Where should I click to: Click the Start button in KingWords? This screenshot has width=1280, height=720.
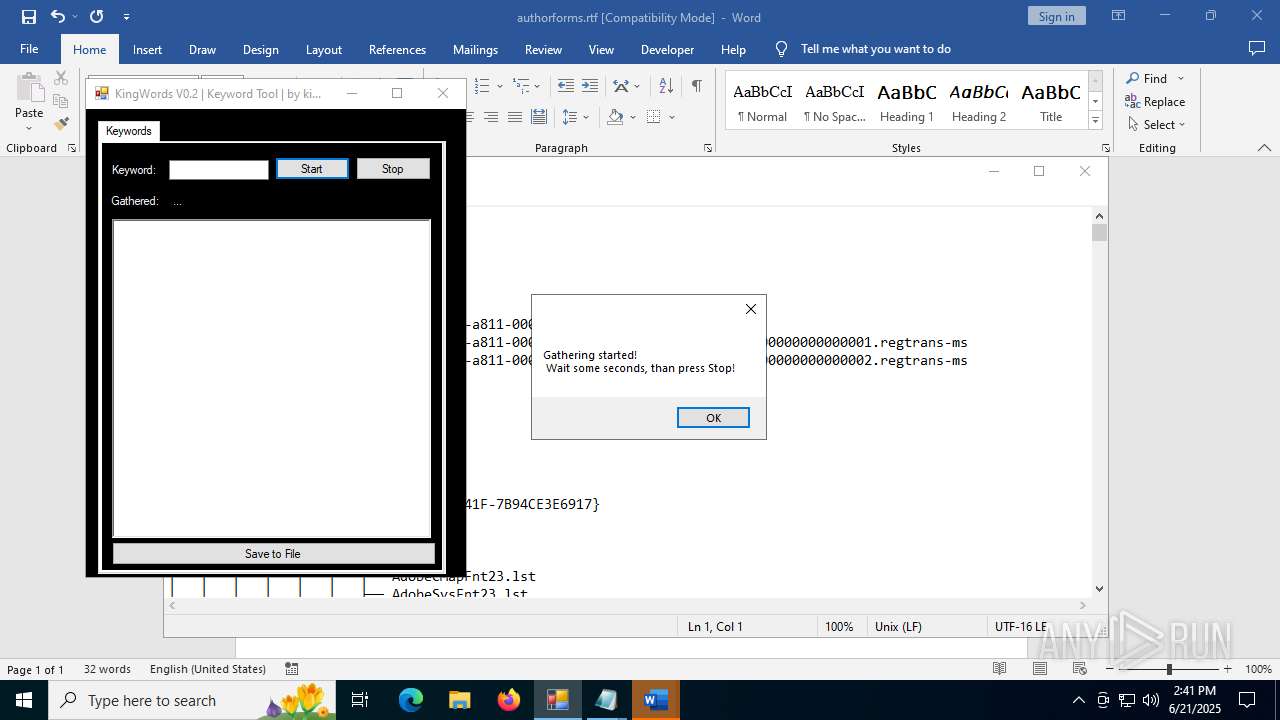[312, 169]
